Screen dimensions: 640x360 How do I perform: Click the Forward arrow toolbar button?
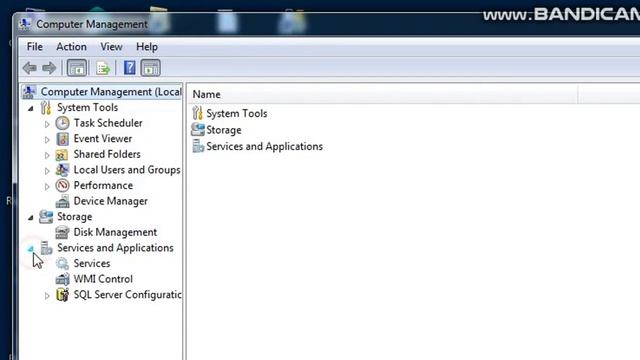(49, 68)
